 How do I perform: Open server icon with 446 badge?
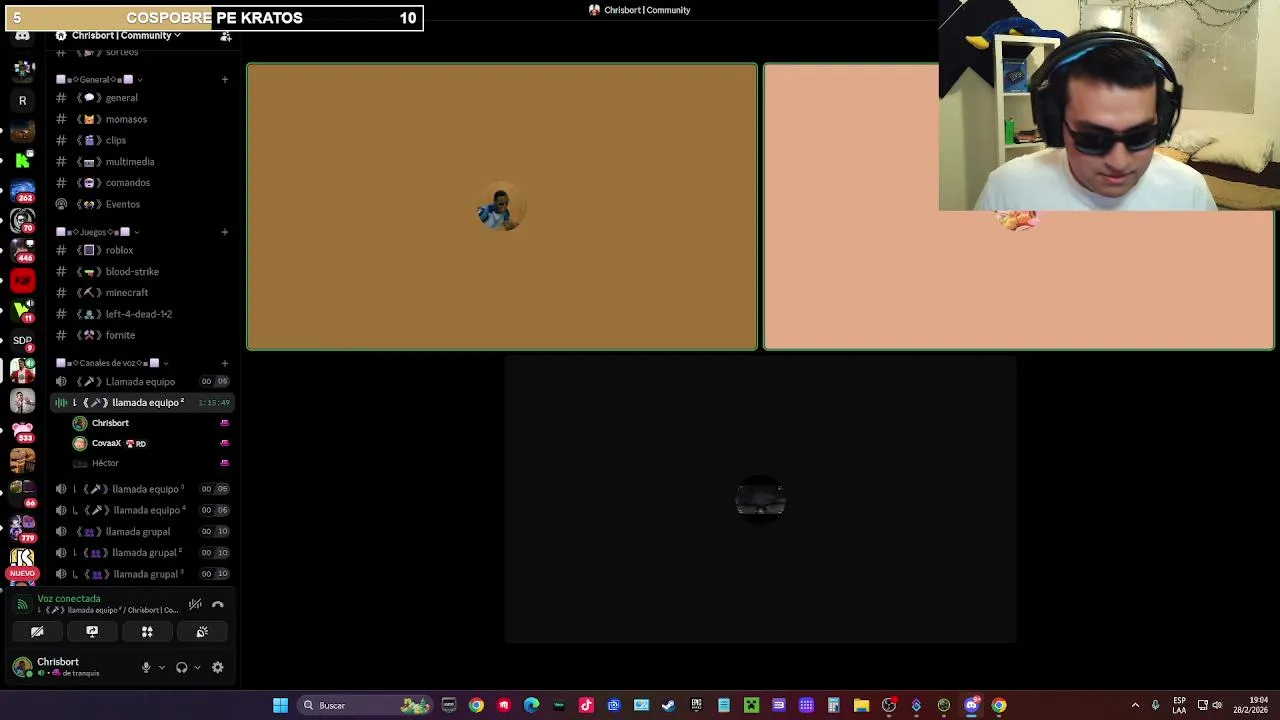coord(22,250)
